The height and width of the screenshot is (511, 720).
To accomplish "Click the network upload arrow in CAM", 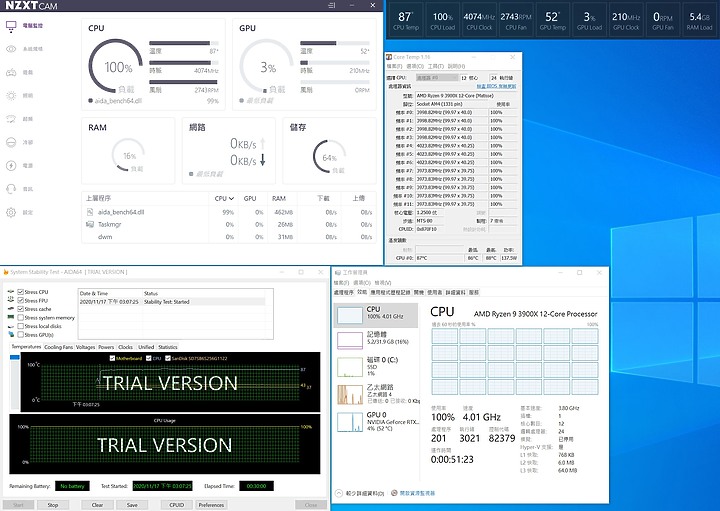I will coord(263,144).
